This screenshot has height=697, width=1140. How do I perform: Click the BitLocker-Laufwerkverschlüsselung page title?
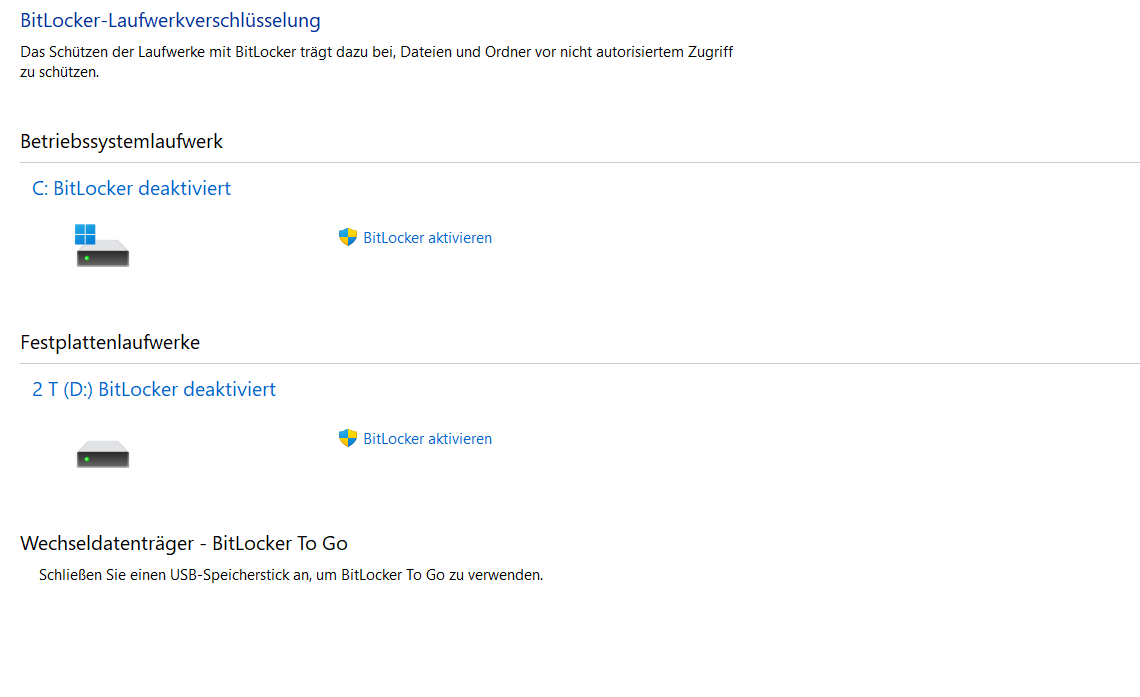[170, 20]
